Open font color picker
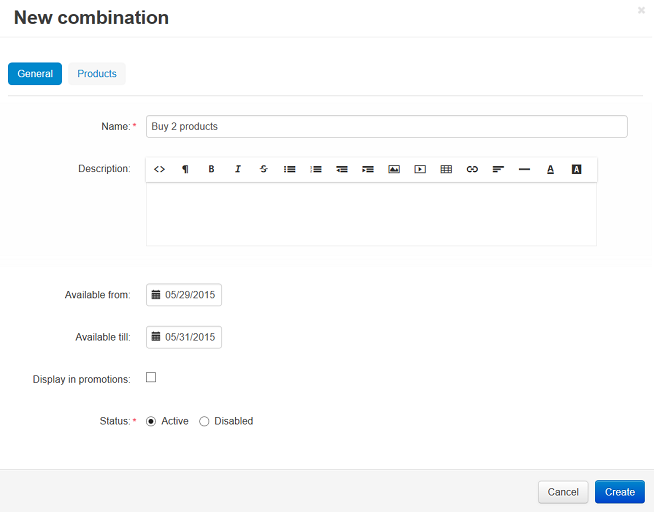The width and height of the screenshot is (654, 512). pyautogui.click(x=551, y=169)
